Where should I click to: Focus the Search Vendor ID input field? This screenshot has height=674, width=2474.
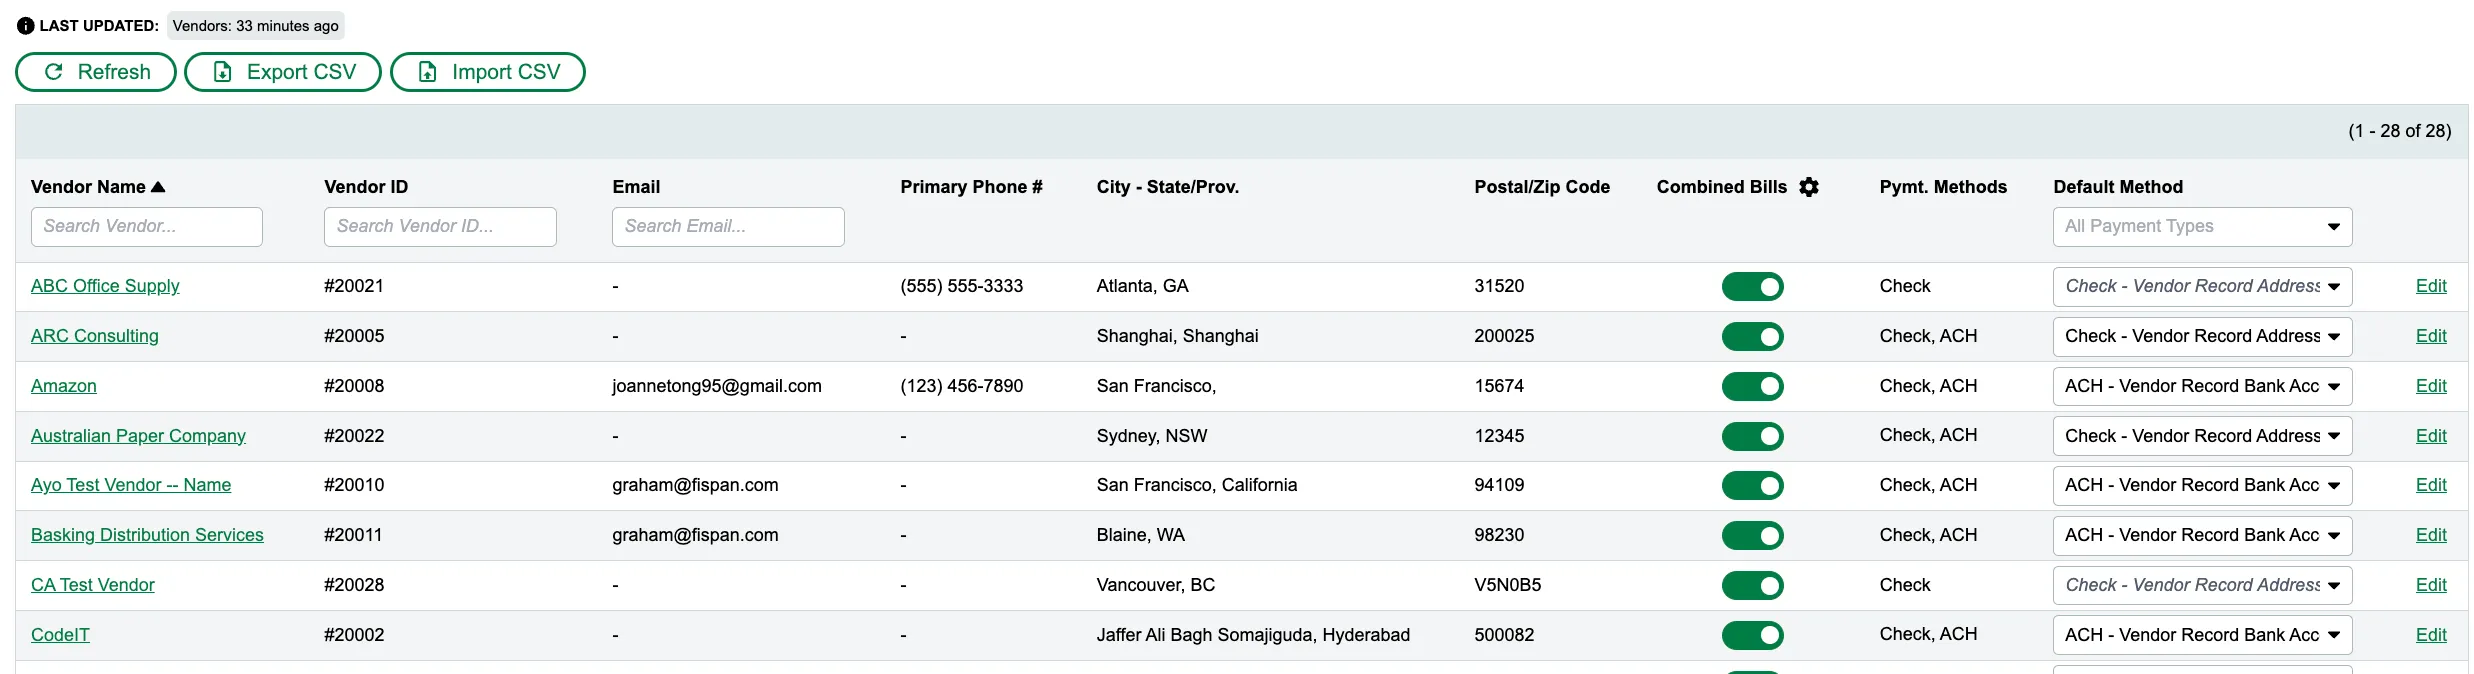[440, 227]
